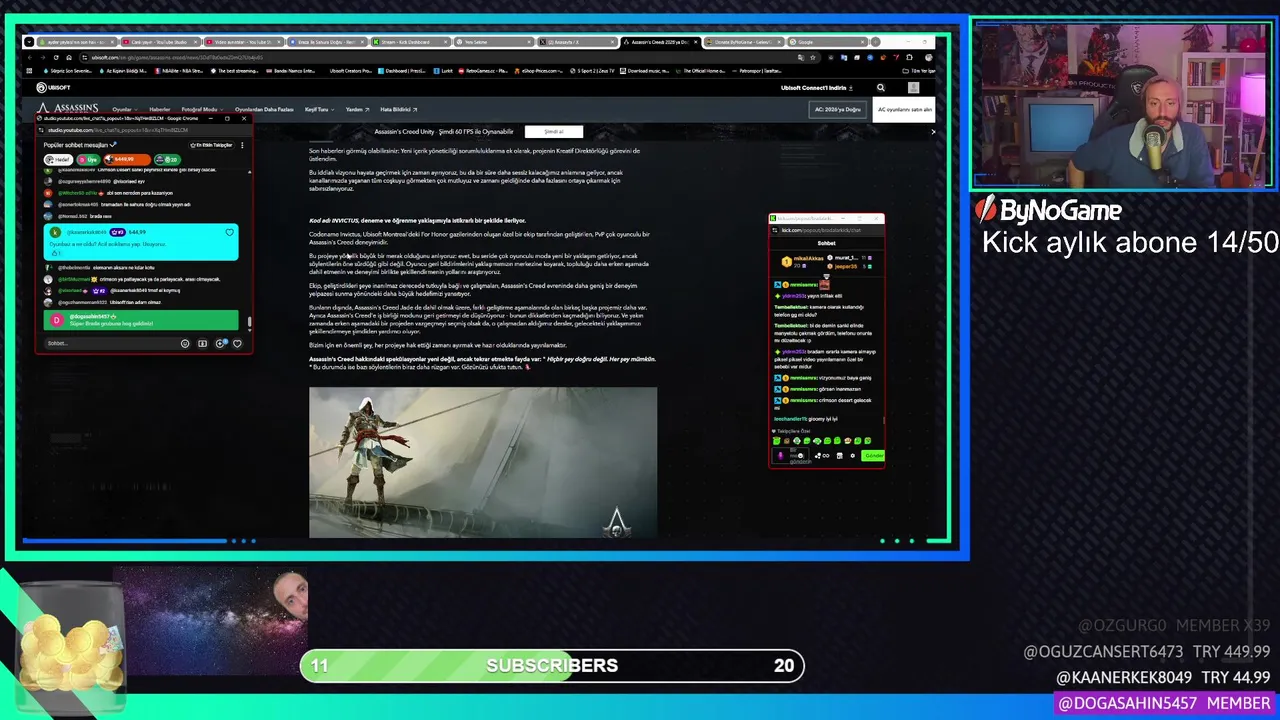Expand the Keşif Turu dropdown
This screenshot has height=720, width=1280.
[319, 109]
